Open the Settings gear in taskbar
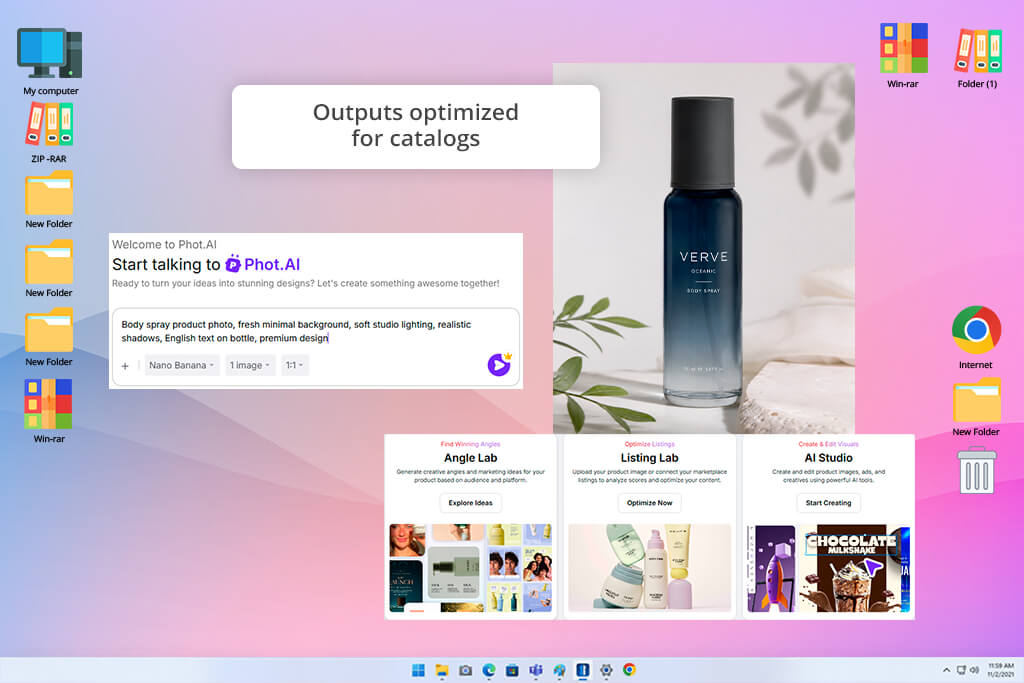Image resolution: width=1024 pixels, height=683 pixels. click(606, 670)
